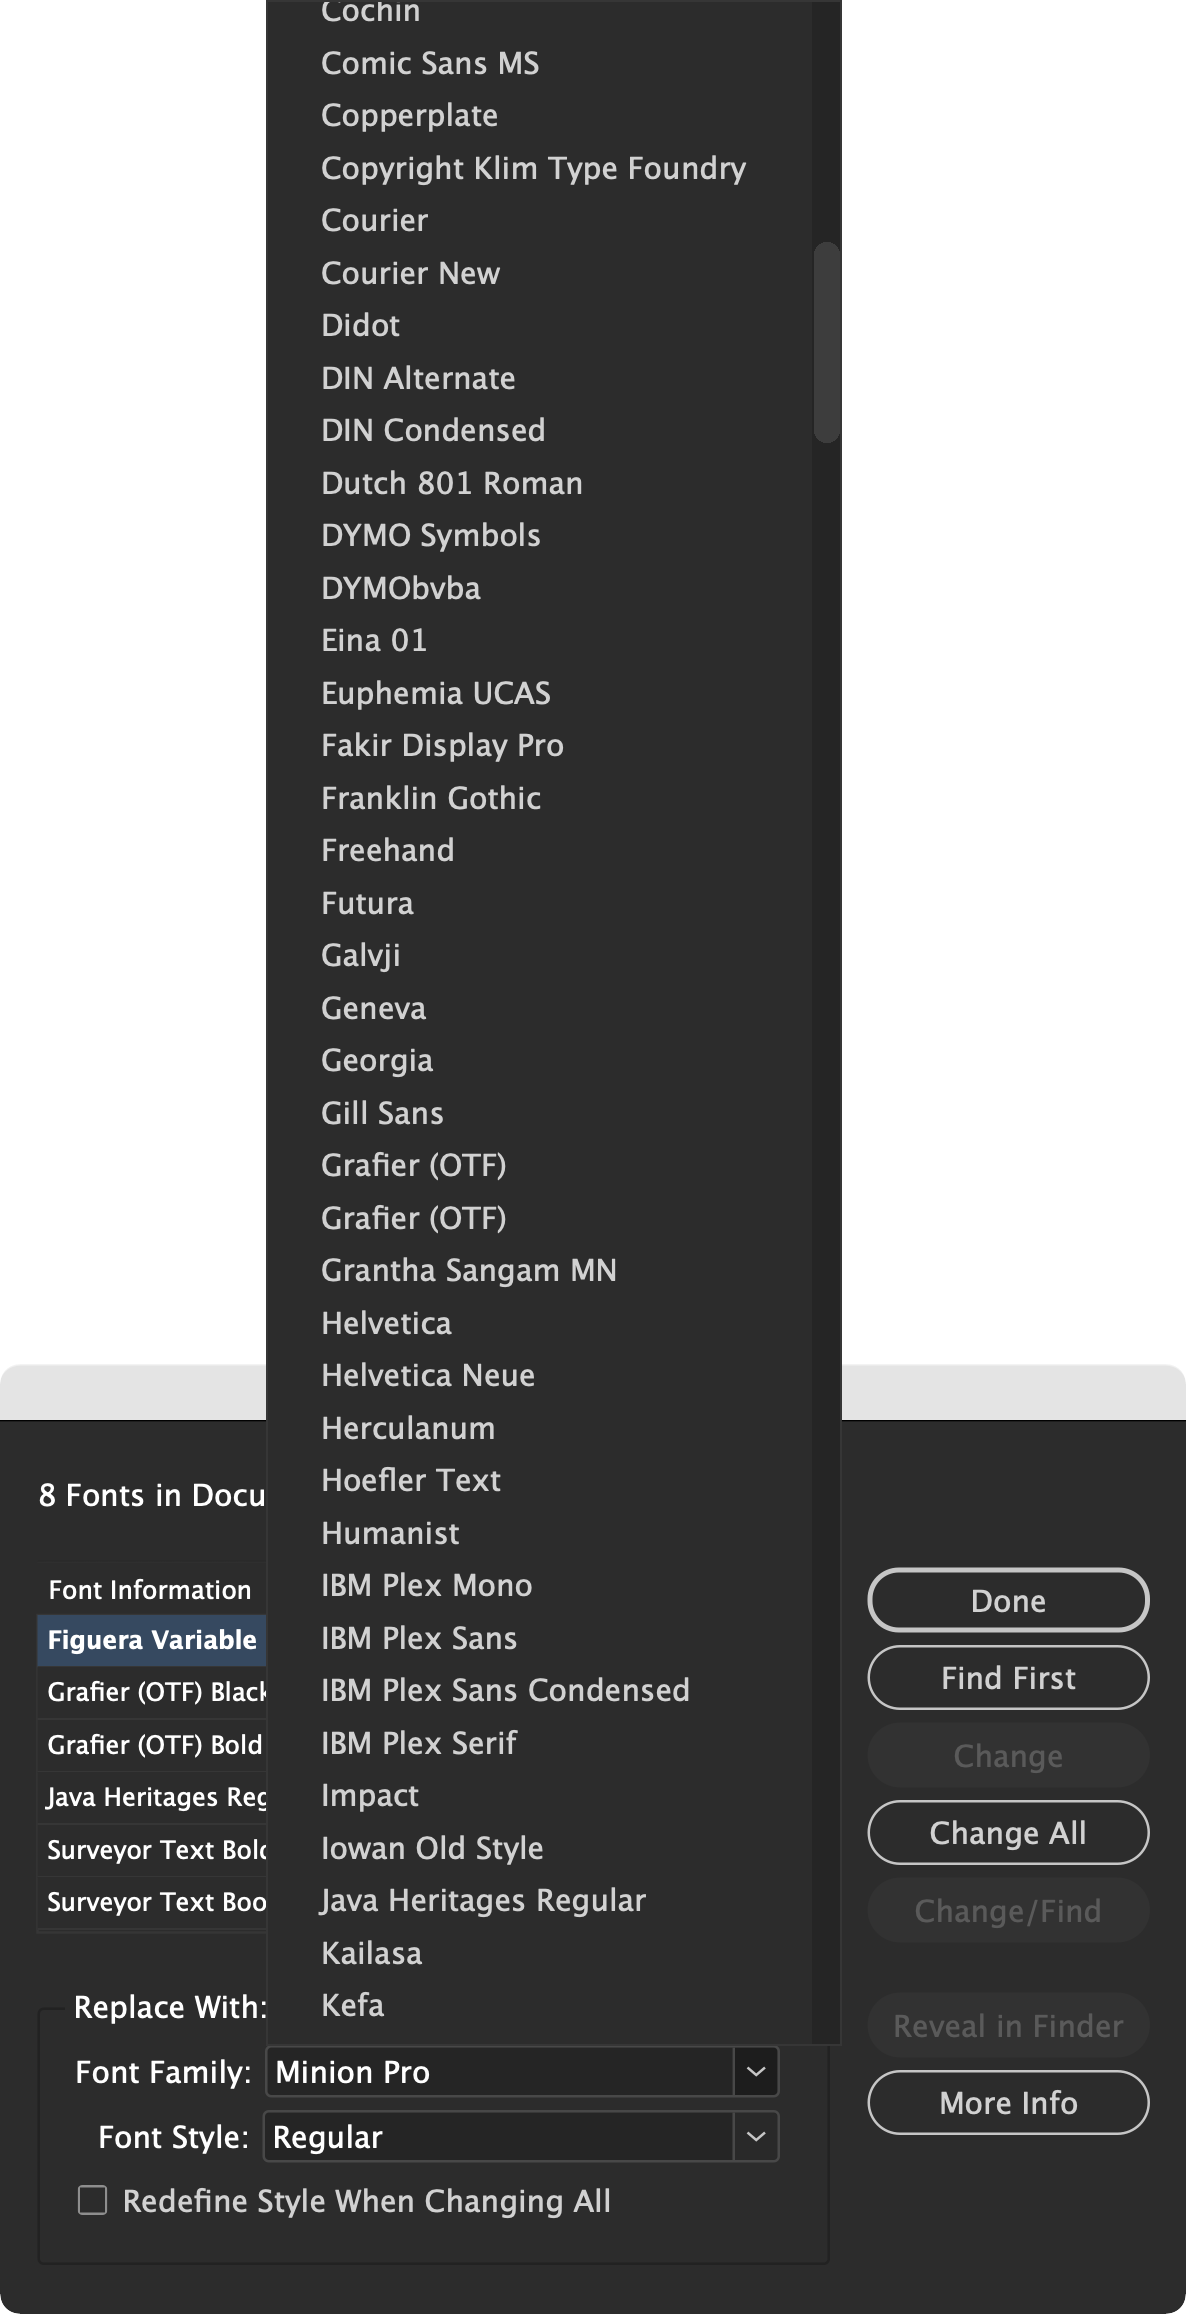Expand the Font Family dropdown arrow

[756, 2071]
